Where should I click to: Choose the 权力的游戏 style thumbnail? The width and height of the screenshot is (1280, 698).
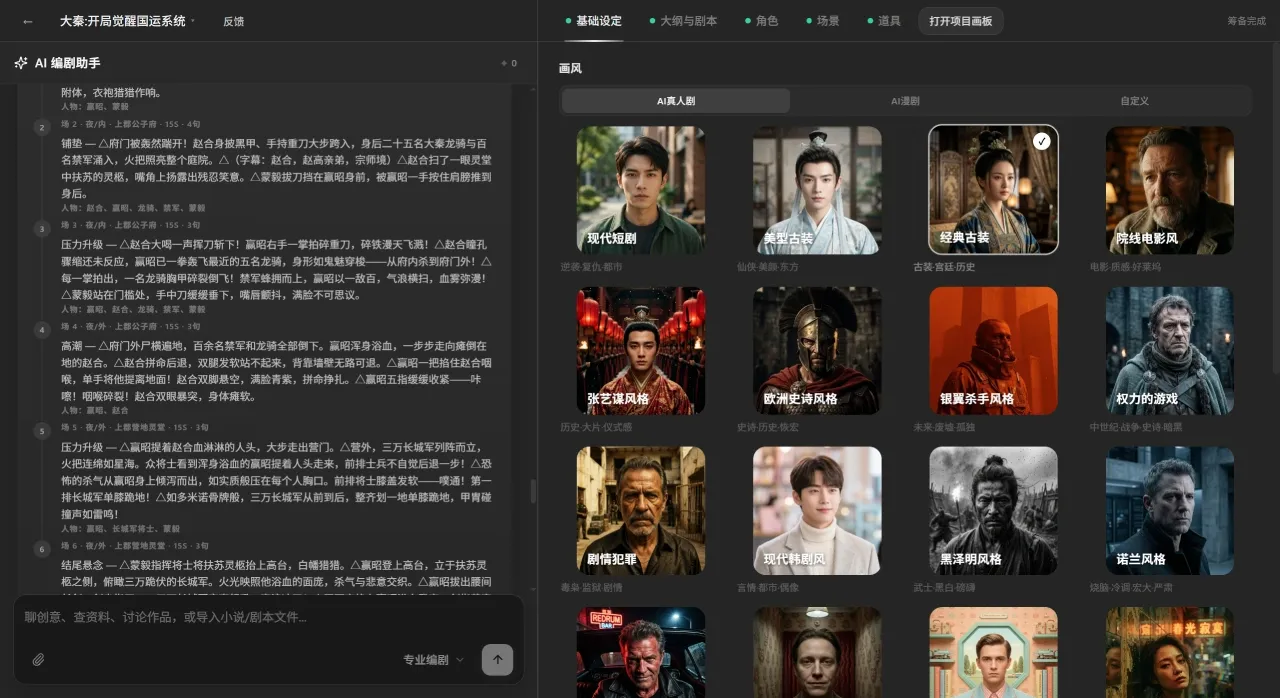tap(1170, 350)
